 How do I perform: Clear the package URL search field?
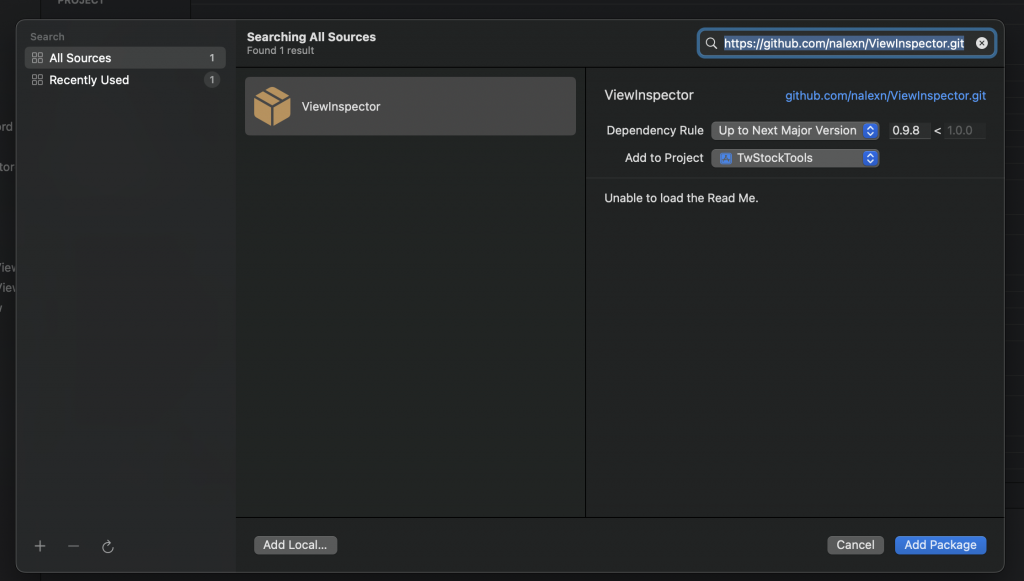(x=982, y=43)
